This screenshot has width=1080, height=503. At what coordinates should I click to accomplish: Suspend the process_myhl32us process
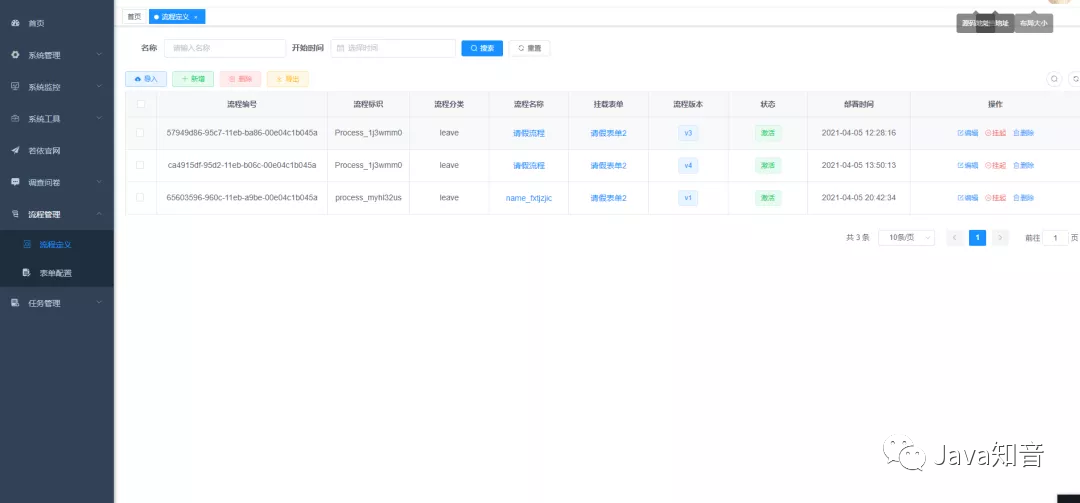[995, 198]
